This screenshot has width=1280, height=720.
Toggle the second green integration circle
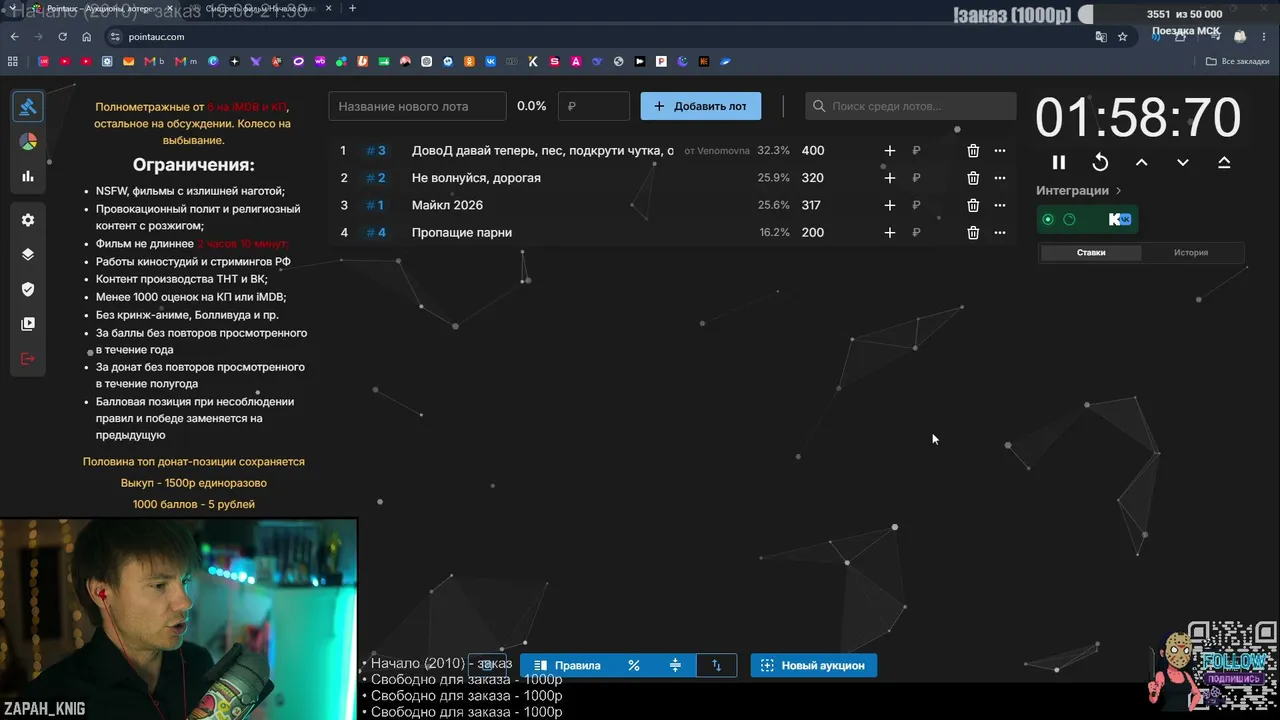click(x=1069, y=220)
